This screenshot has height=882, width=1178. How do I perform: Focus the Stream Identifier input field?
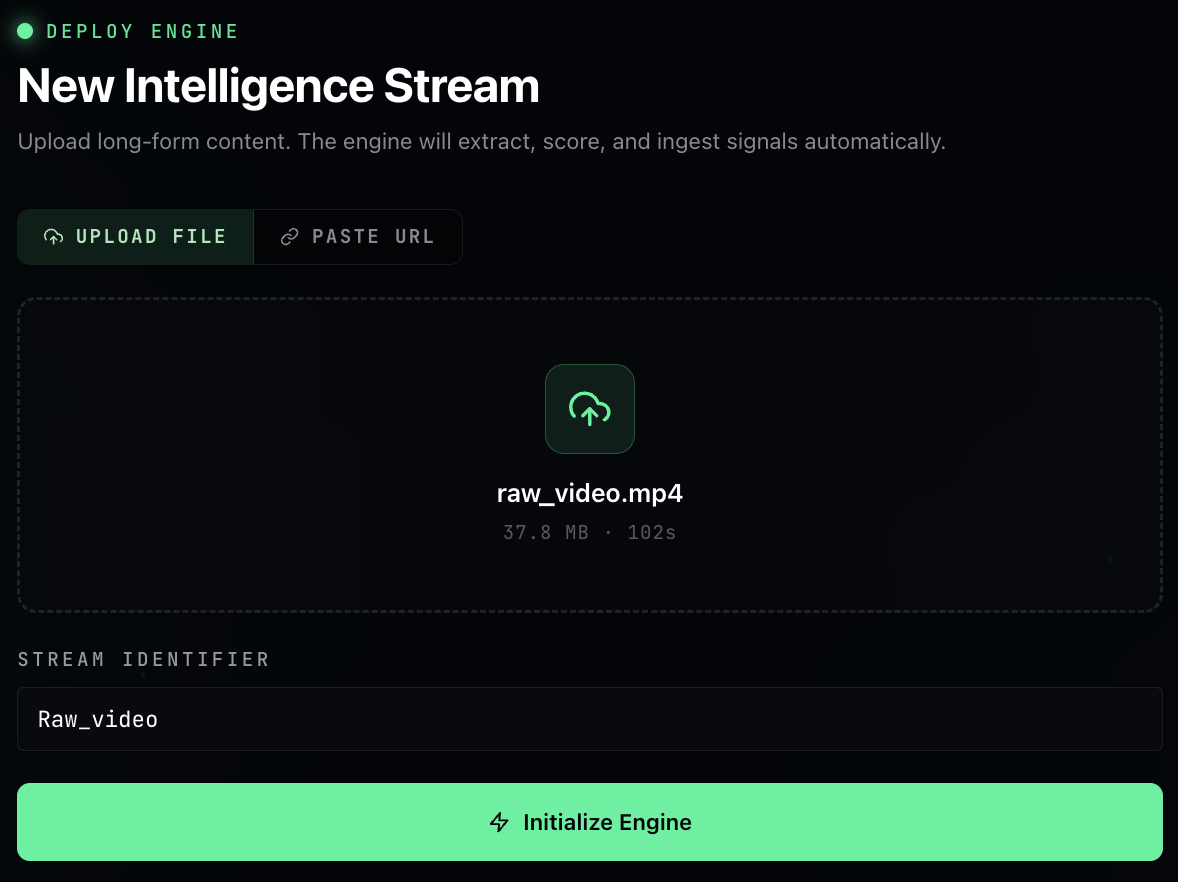[590, 719]
